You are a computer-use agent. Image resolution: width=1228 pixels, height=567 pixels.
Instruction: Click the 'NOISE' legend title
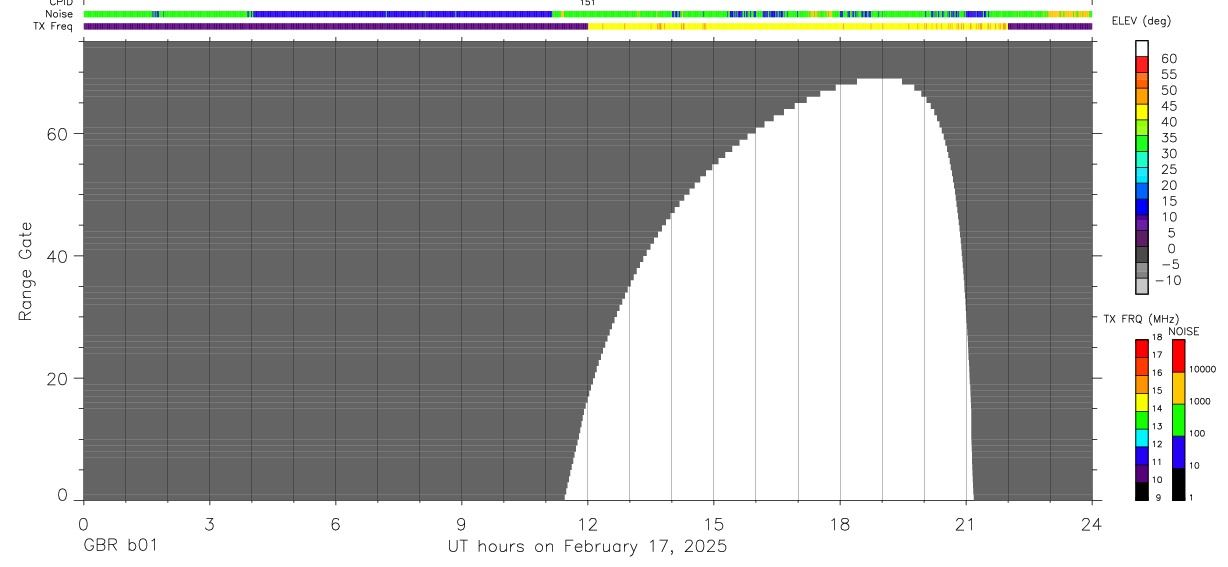tap(1183, 331)
